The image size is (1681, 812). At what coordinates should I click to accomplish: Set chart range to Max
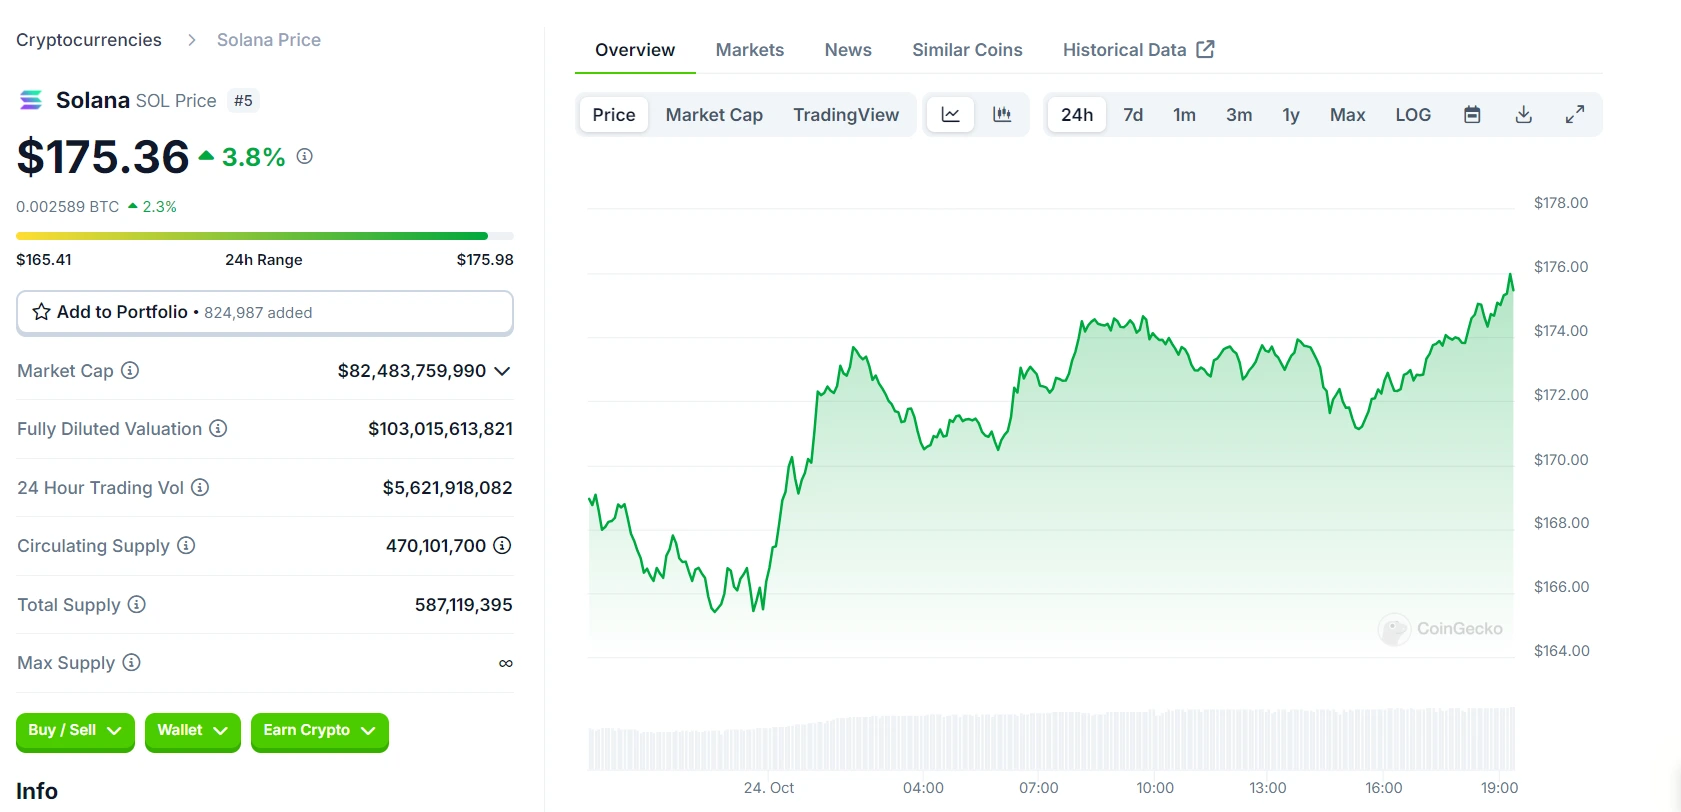point(1347,115)
